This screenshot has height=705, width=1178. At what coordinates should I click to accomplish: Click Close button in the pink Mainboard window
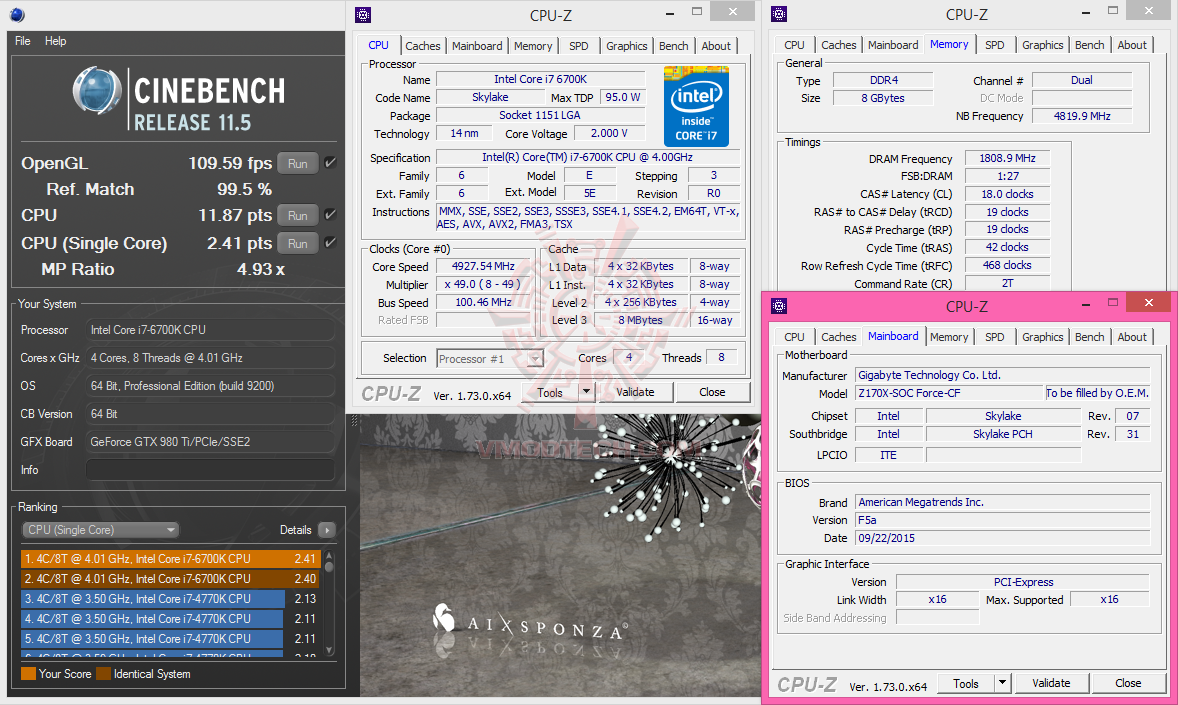[x=1128, y=682]
